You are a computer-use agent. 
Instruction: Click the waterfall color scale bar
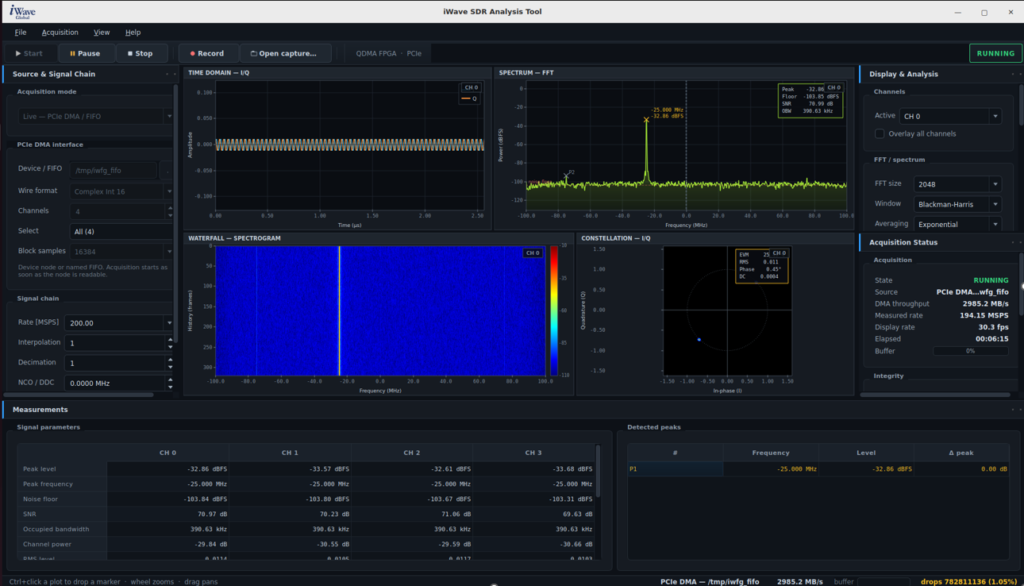click(554, 311)
